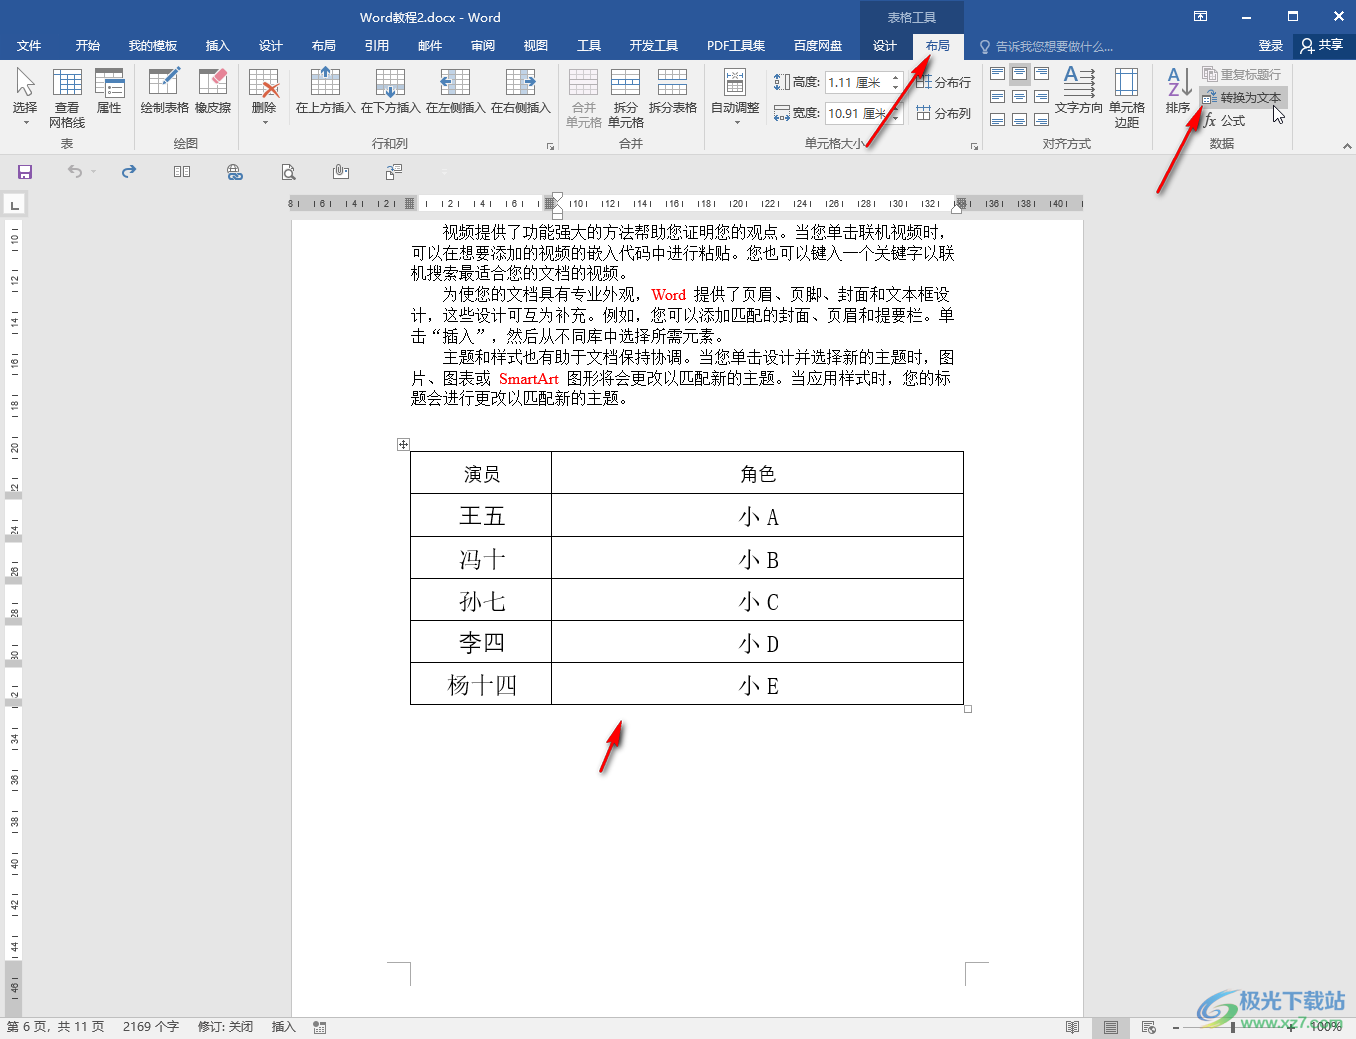Click Sign in (登录)
The height and width of the screenshot is (1039, 1356).
[x=1270, y=46]
